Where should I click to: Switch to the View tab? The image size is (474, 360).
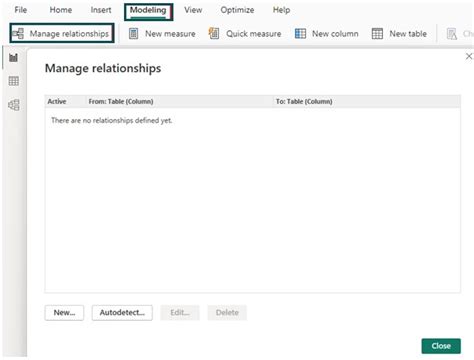pyautogui.click(x=193, y=10)
